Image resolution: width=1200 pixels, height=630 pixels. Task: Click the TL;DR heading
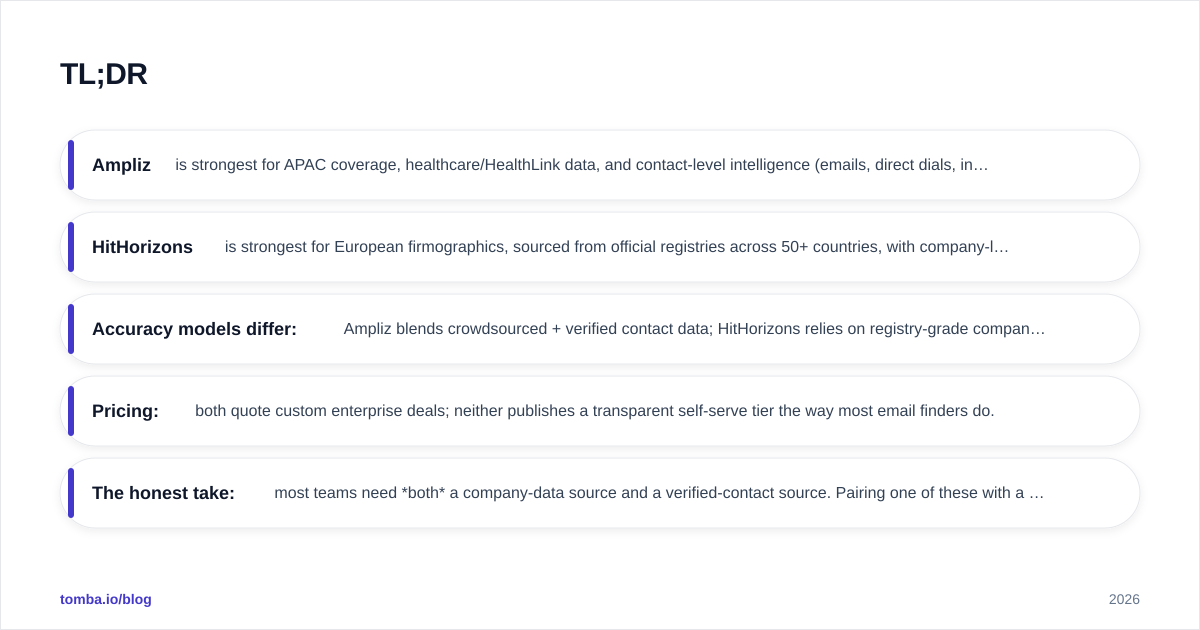click(104, 75)
